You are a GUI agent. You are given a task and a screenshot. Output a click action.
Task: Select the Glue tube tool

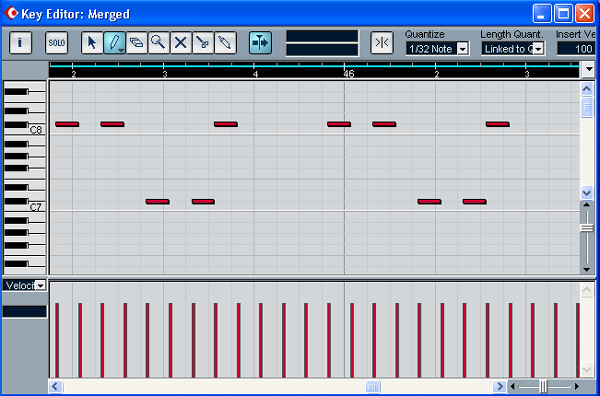[x=225, y=42]
